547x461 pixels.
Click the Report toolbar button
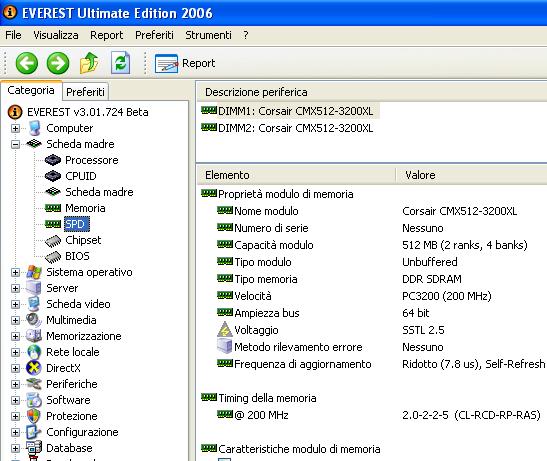185,64
